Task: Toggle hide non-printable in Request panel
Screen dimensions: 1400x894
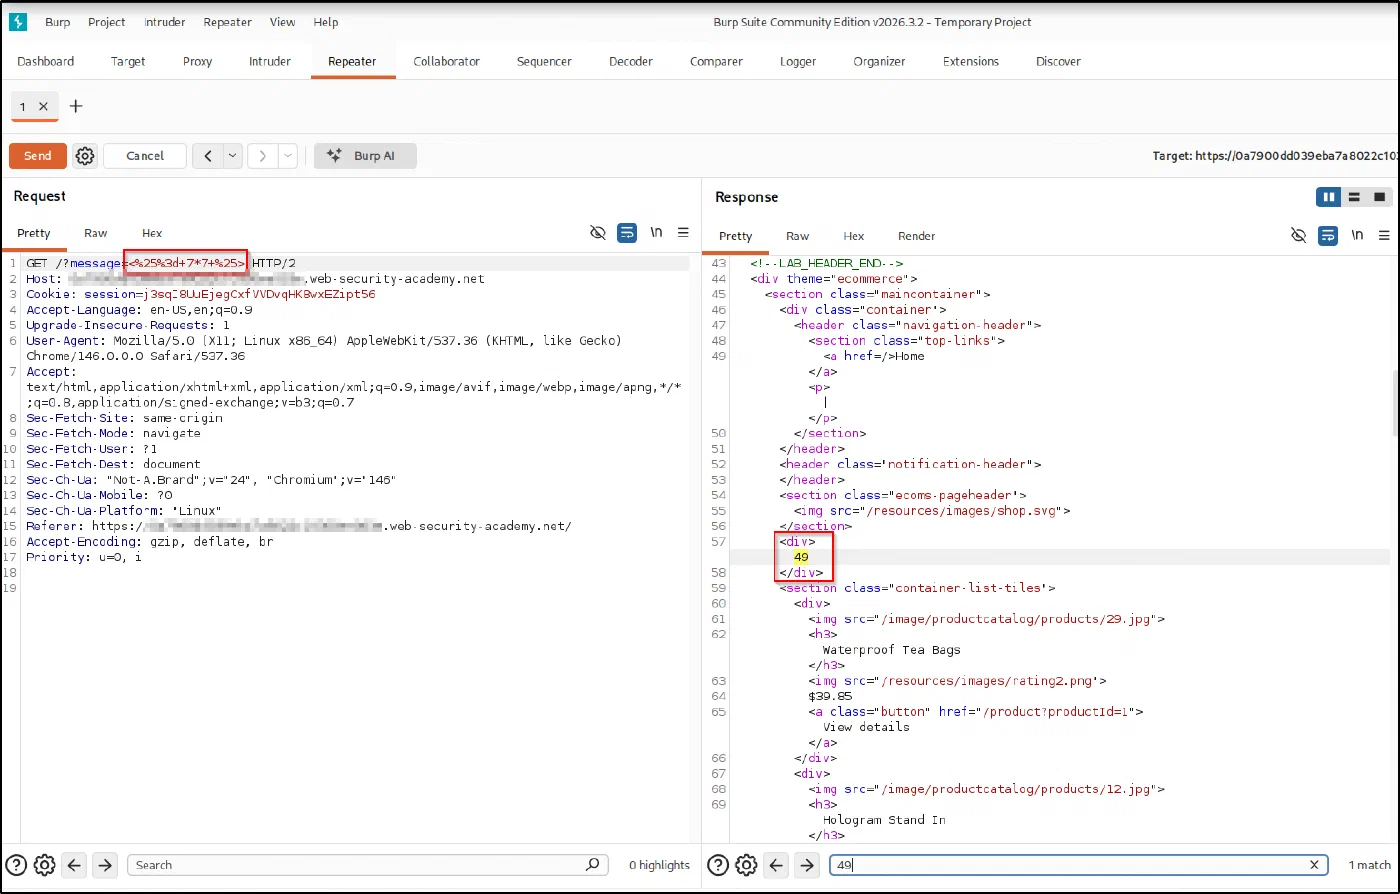Action: 598,233
